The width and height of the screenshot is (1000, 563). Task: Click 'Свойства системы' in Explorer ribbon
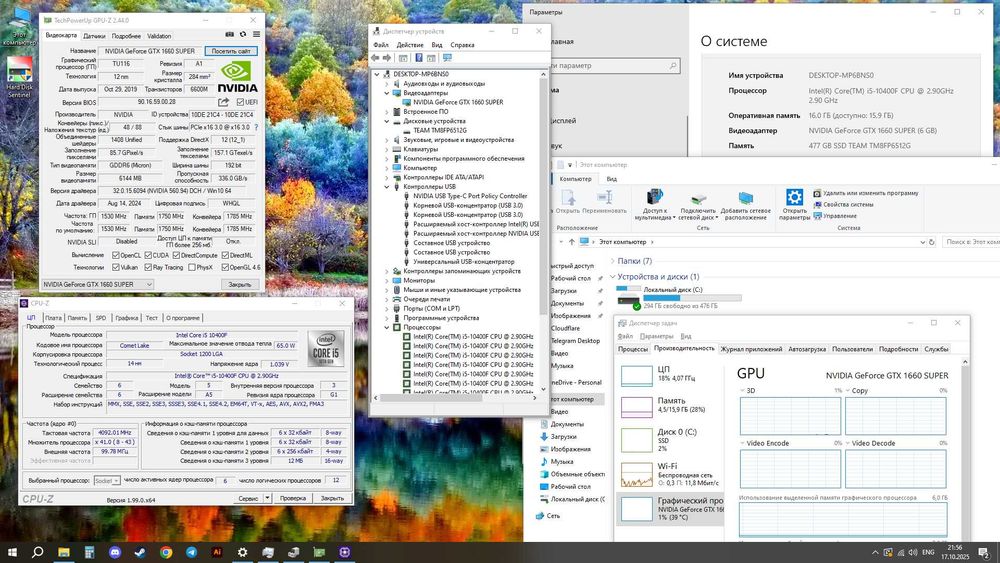843,205
